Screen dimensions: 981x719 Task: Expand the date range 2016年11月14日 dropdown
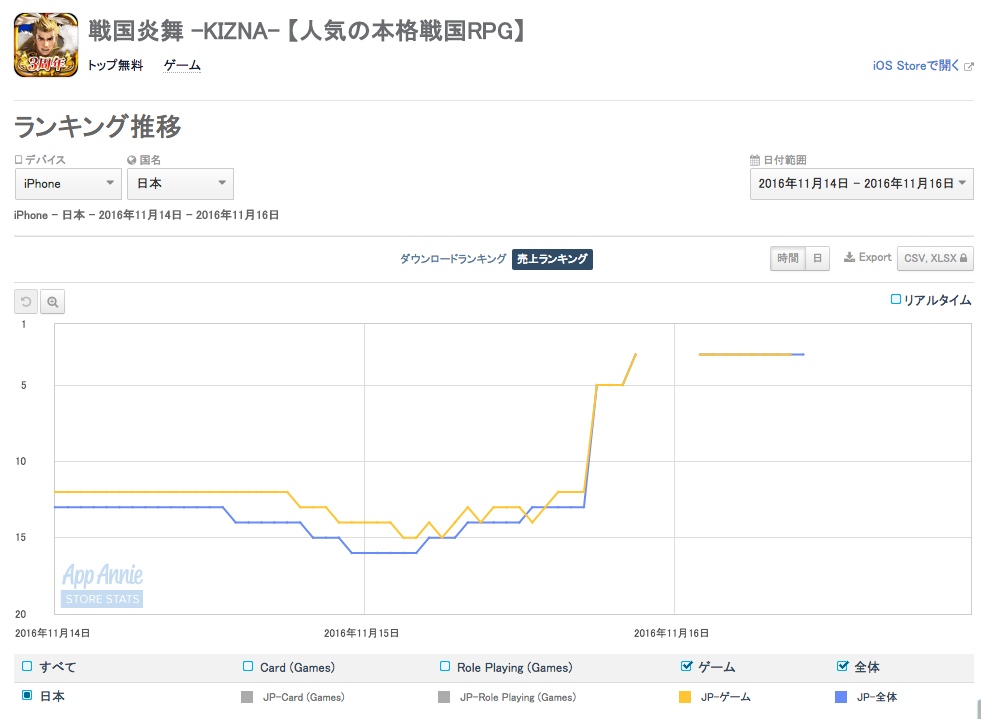pyautogui.click(x=862, y=184)
